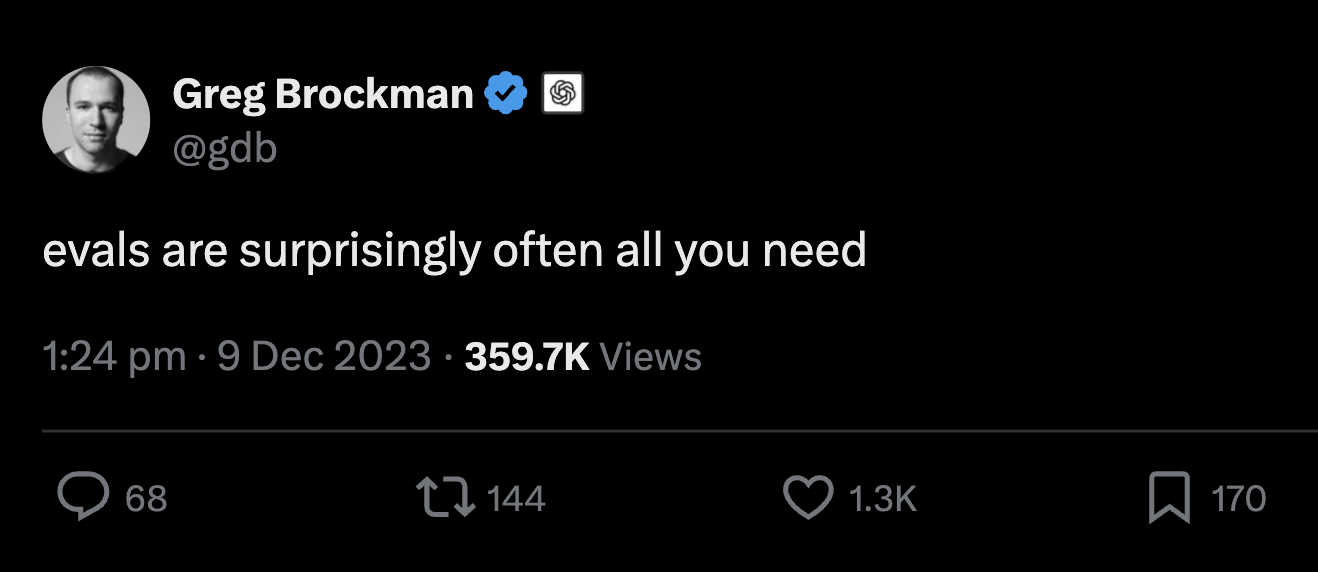This screenshot has width=1318, height=572.
Task: Click the 68 replies count
Action: coord(146,499)
